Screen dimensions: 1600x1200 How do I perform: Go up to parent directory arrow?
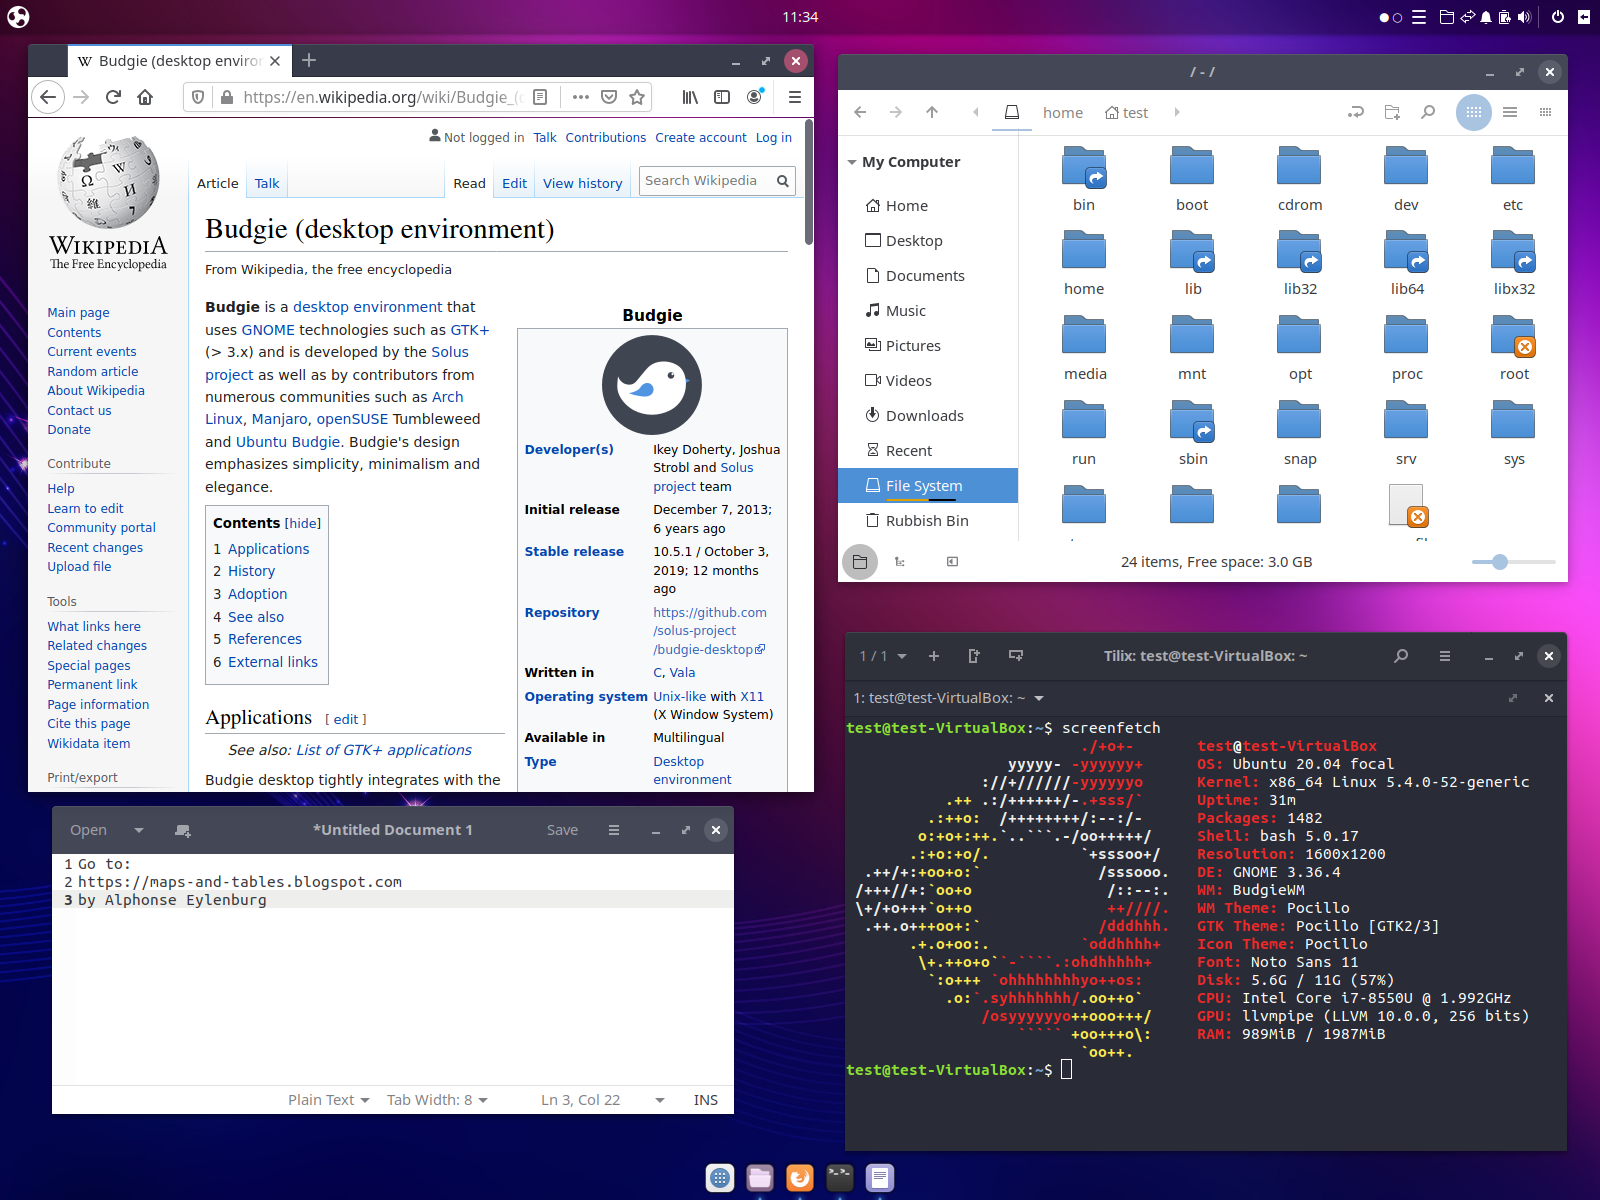coord(932,112)
